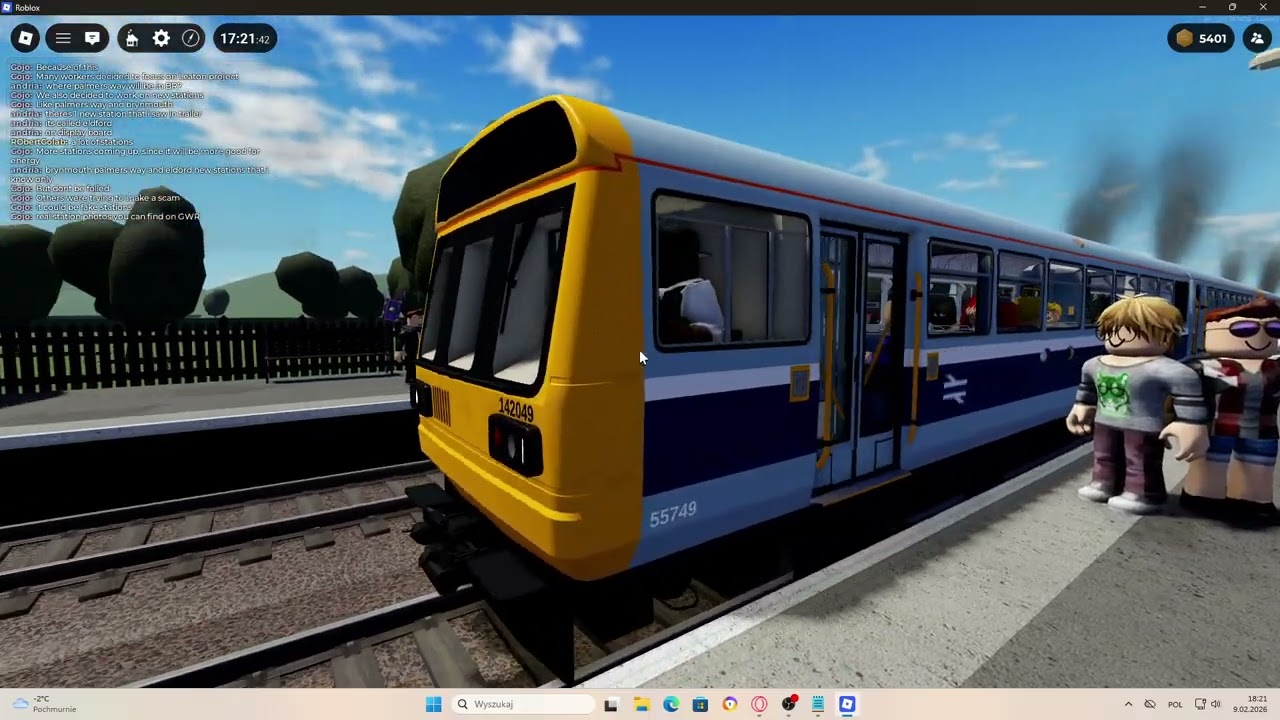The height and width of the screenshot is (720, 1280).
Task: Open the Windows Start menu
Action: [x=433, y=704]
